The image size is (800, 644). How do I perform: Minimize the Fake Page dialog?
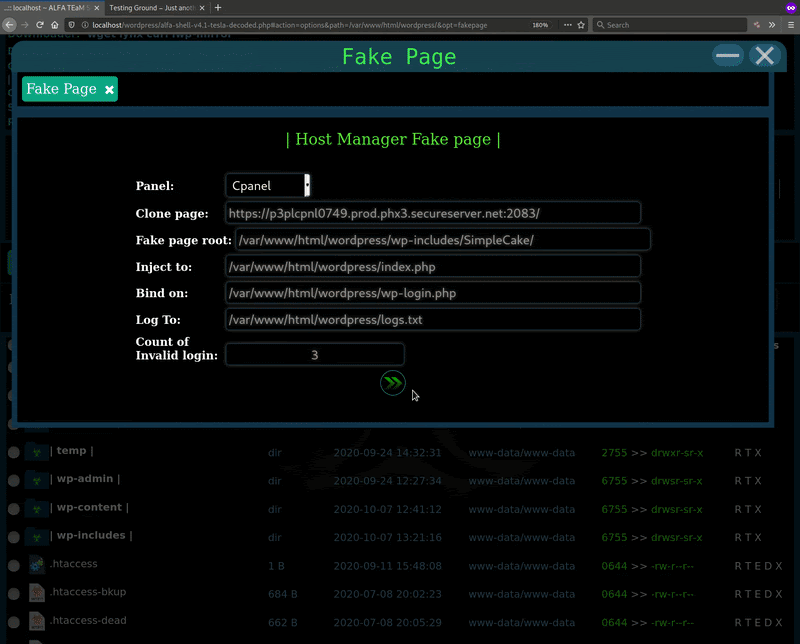(x=728, y=56)
